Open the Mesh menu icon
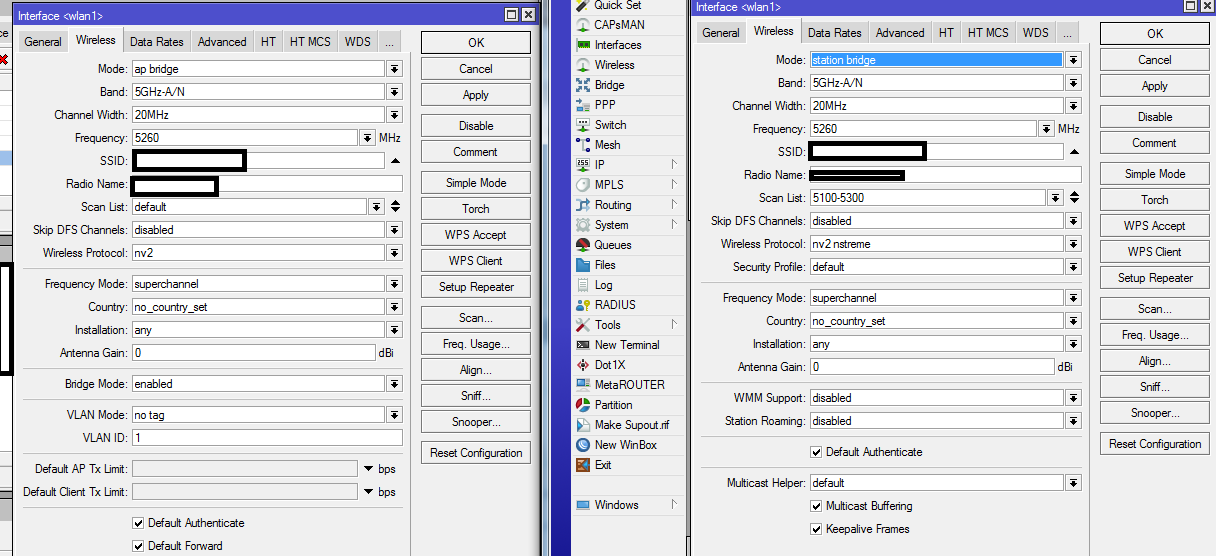This screenshot has width=1216, height=556. pyautogui.click(x=584, y=145)
